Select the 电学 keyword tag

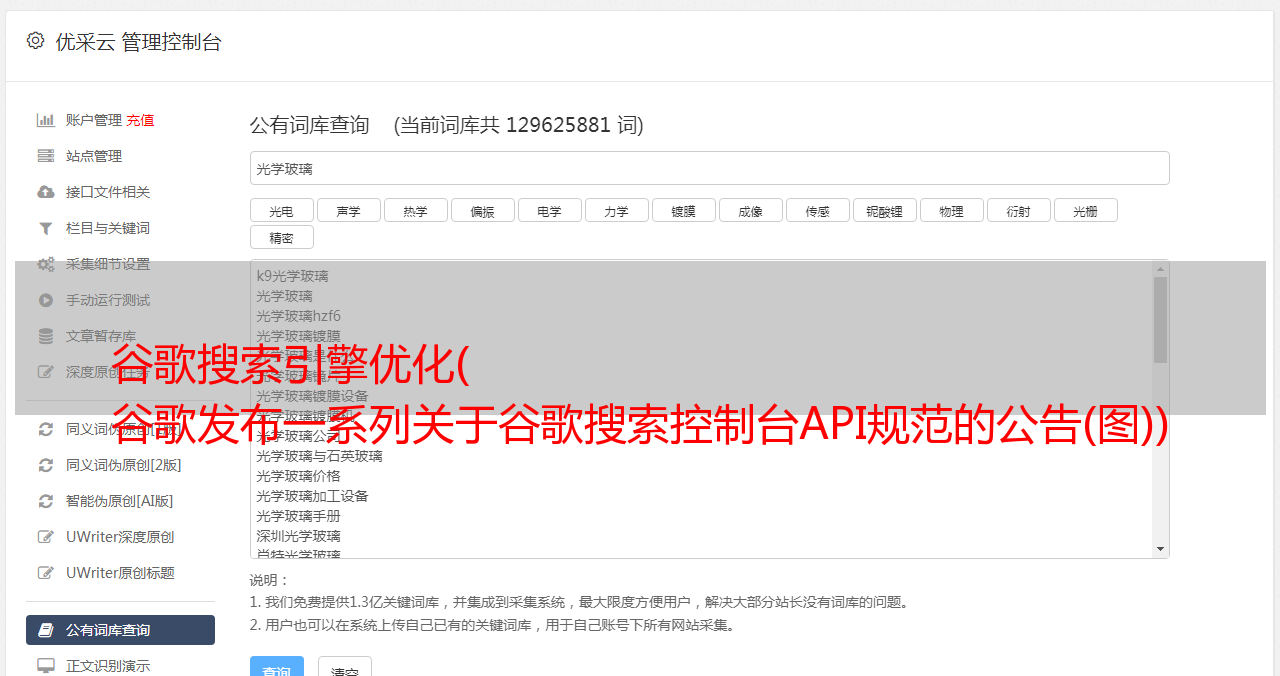(550, 210)
